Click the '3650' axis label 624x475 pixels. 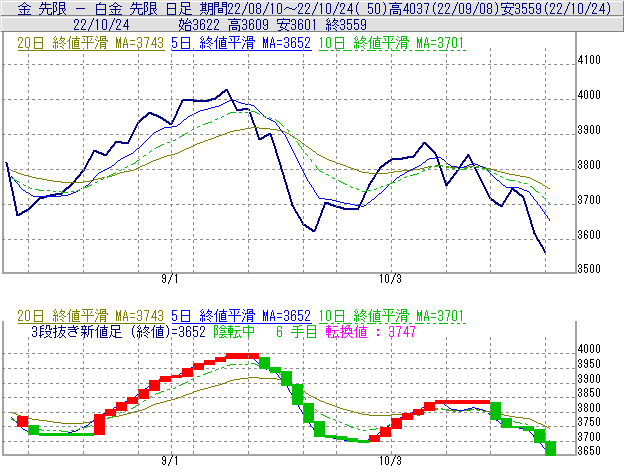[x=589, y=451]
